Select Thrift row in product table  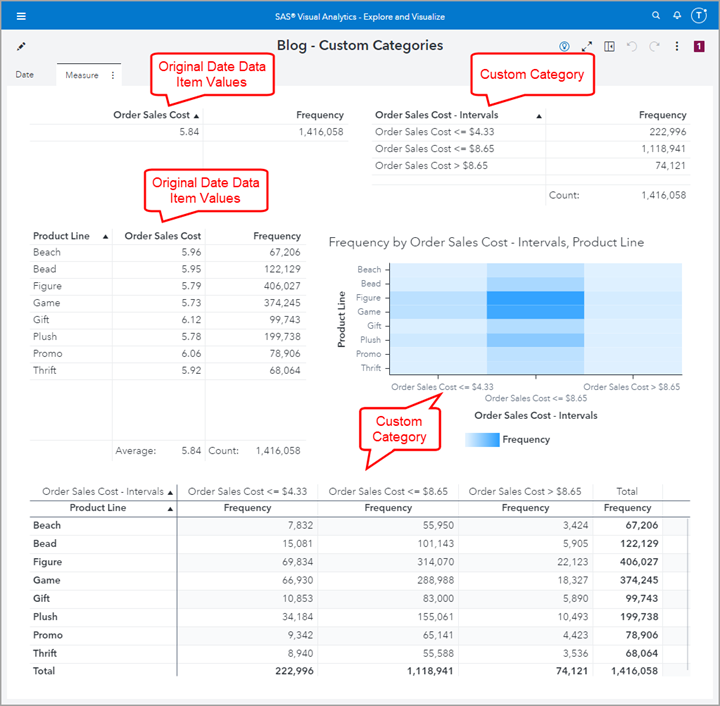[x=168, y=371]
